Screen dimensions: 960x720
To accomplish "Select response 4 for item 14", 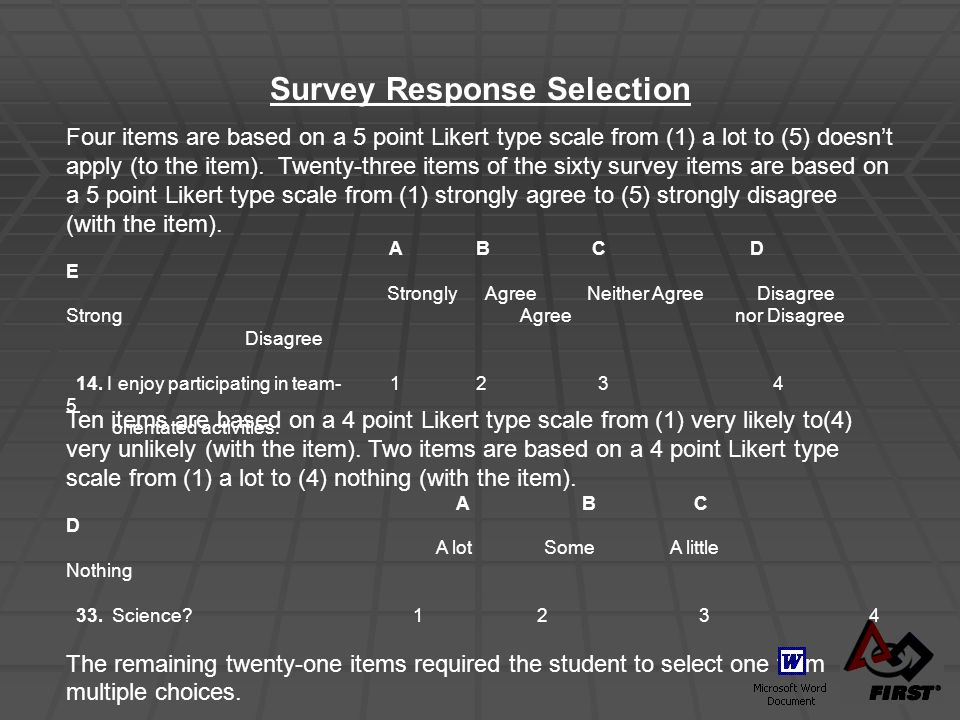I will coord(778,383).
